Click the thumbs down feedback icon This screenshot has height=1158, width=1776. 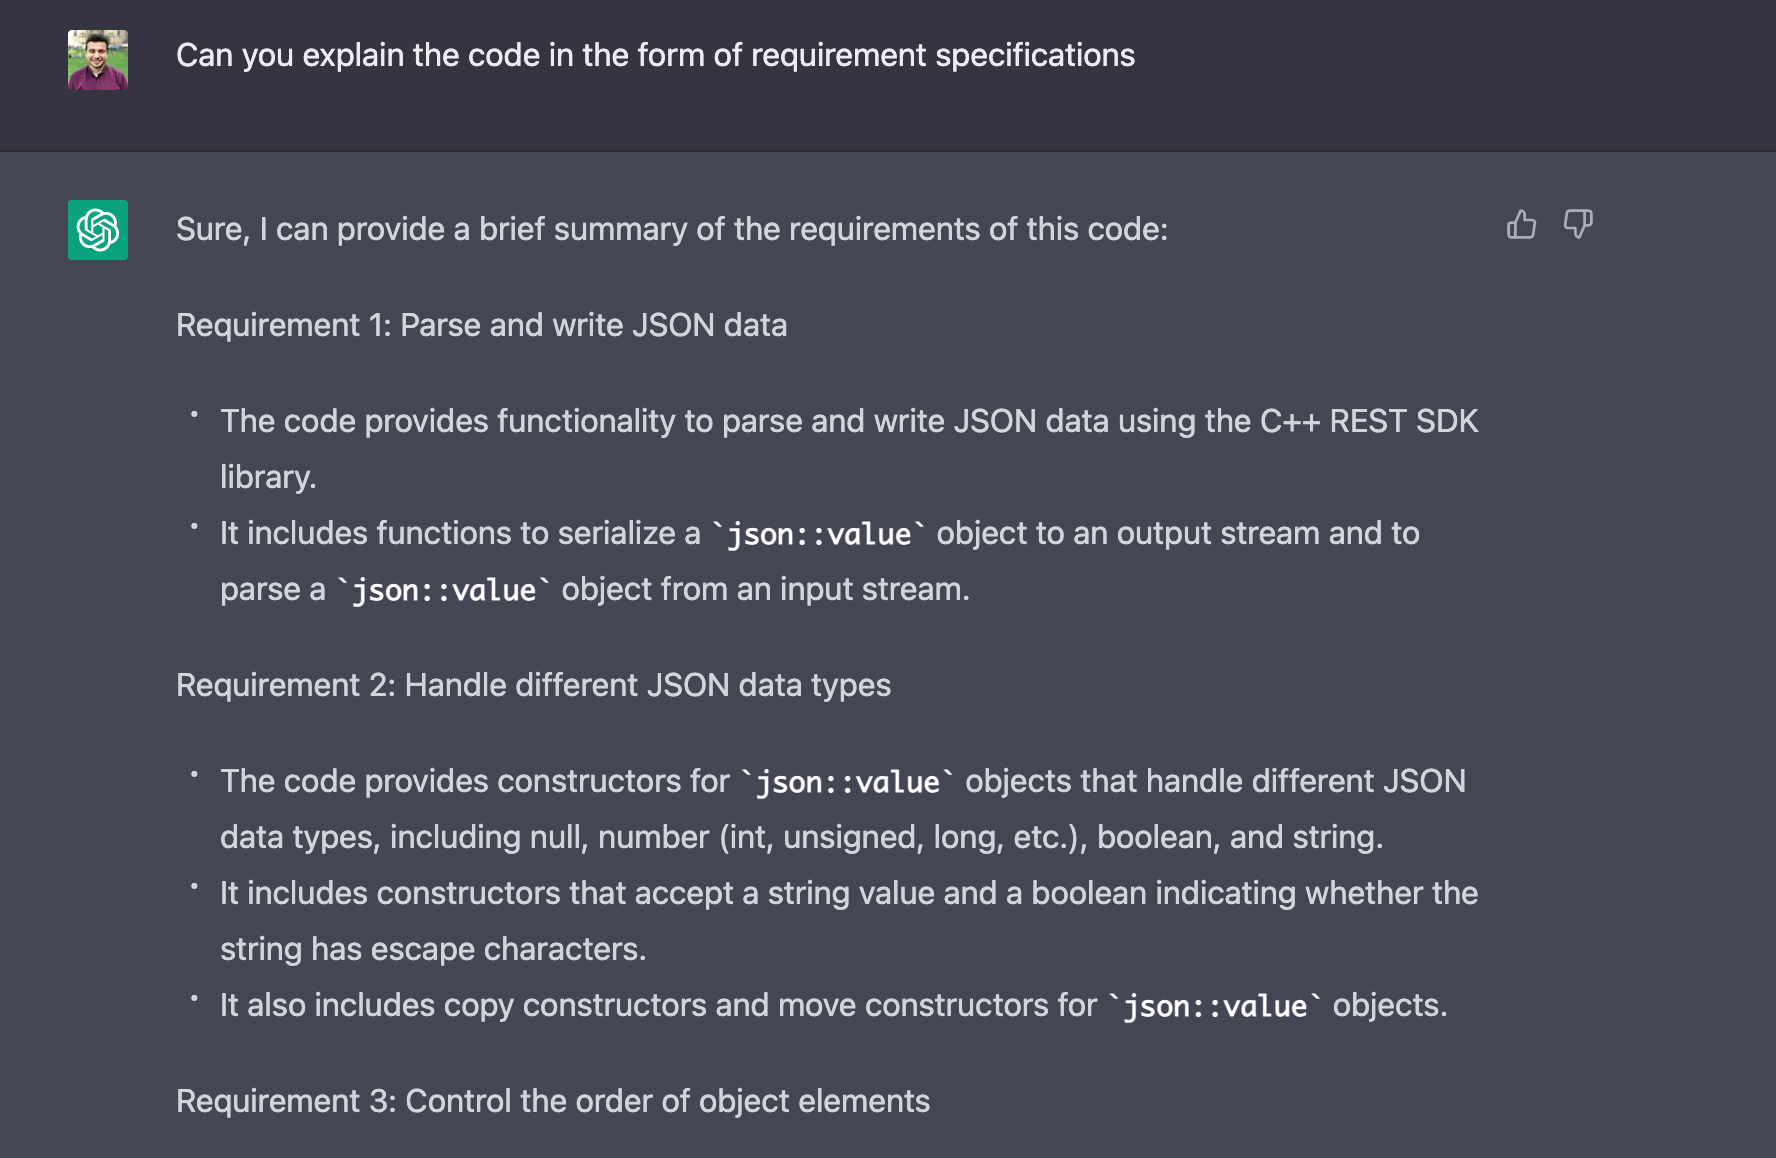pyautogui.click(x=1578, y=225)
